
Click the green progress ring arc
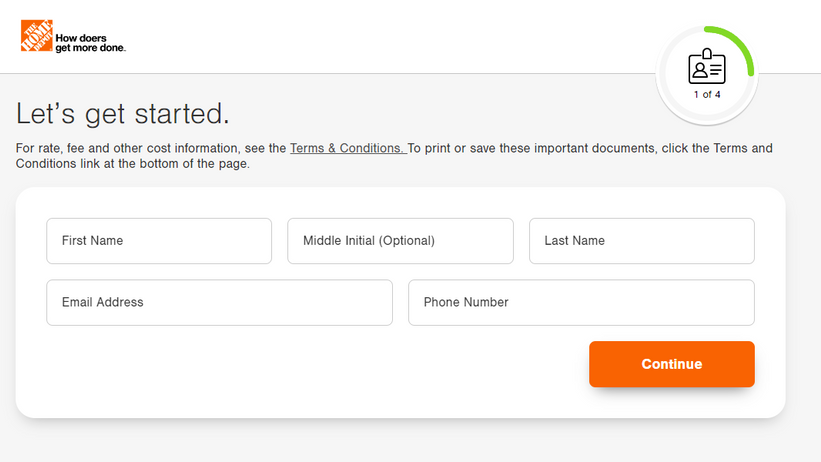[x=743, y=49]
